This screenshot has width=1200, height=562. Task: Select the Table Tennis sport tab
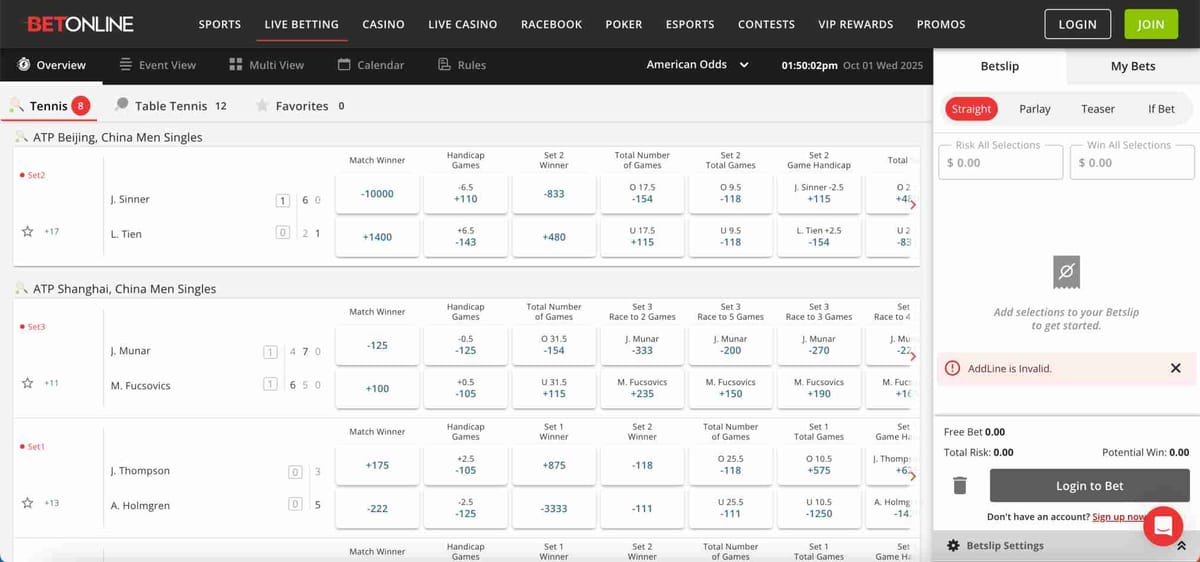171,106
